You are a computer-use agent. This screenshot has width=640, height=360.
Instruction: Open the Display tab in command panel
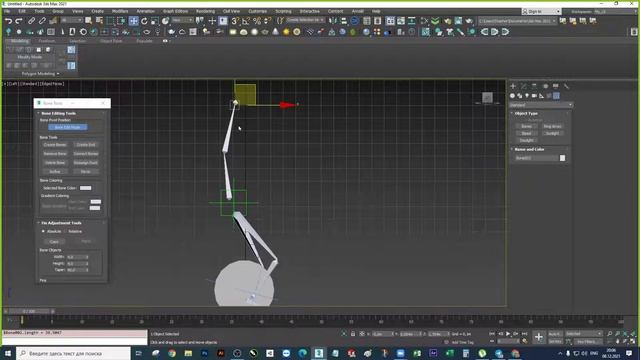point(556,86)
